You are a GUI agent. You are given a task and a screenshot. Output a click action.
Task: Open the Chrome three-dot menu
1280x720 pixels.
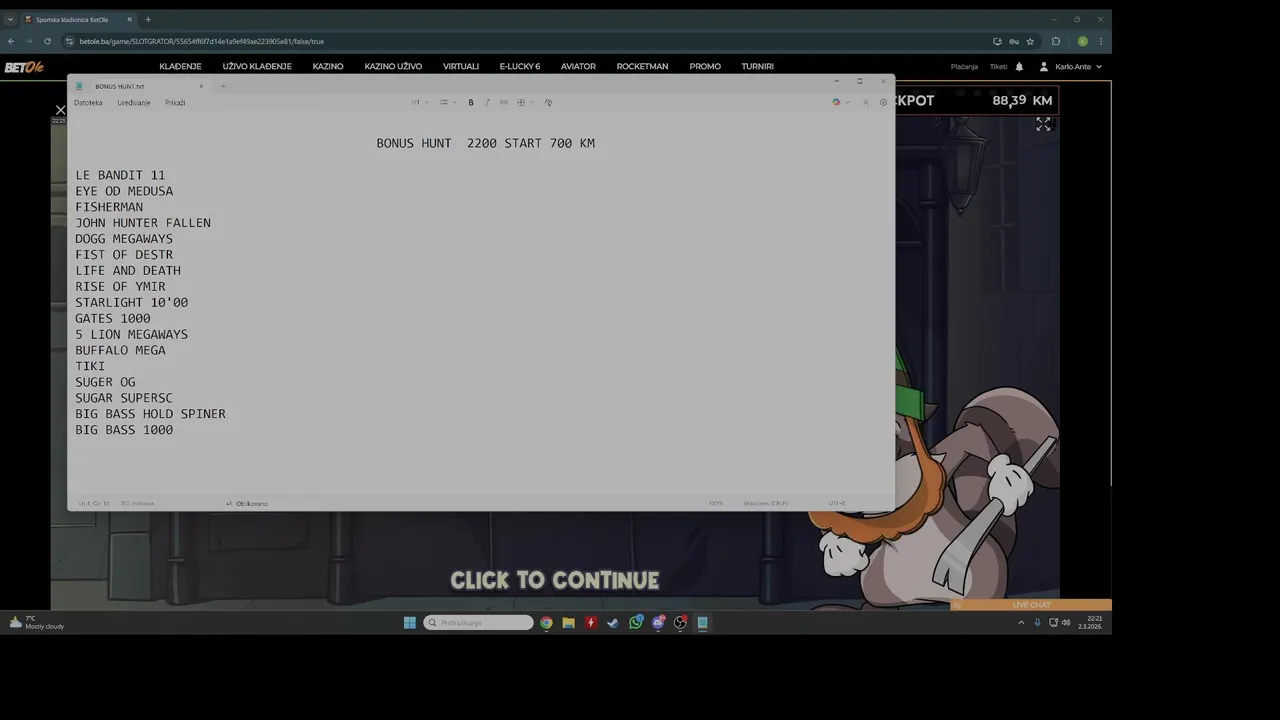(x=1101, y=41)
